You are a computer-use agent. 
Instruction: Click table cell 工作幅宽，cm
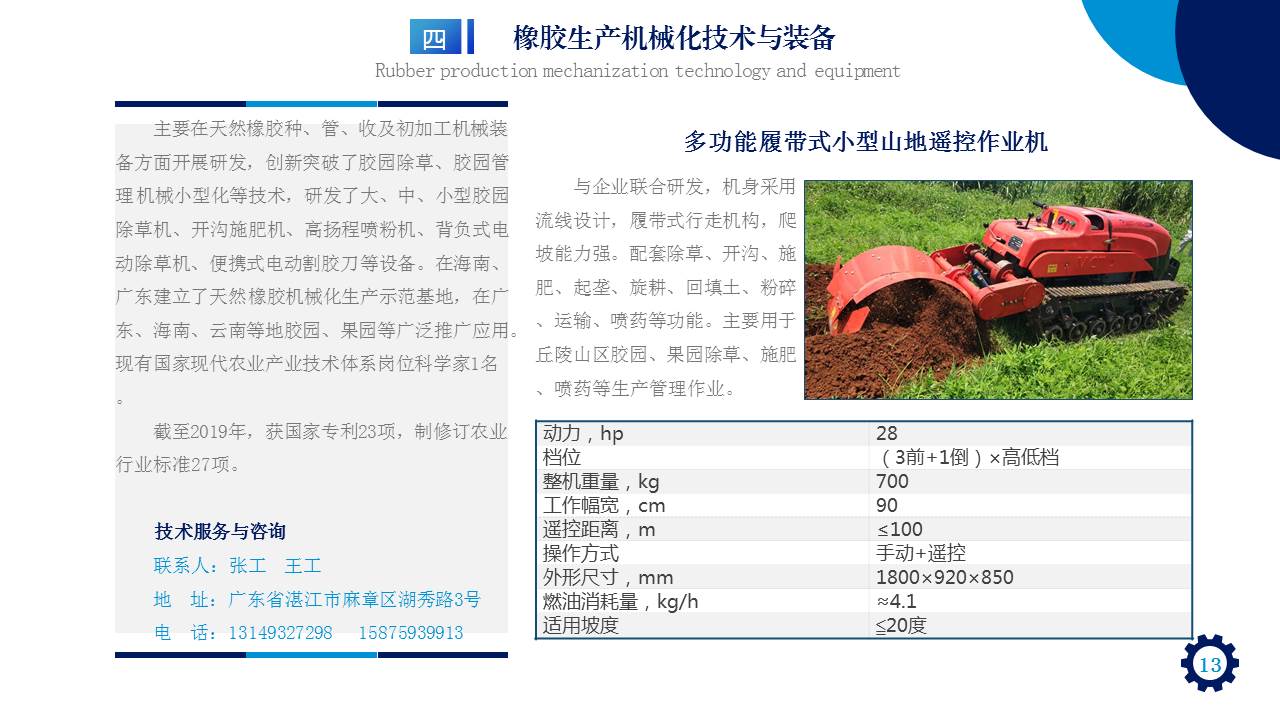coord(704,505)
